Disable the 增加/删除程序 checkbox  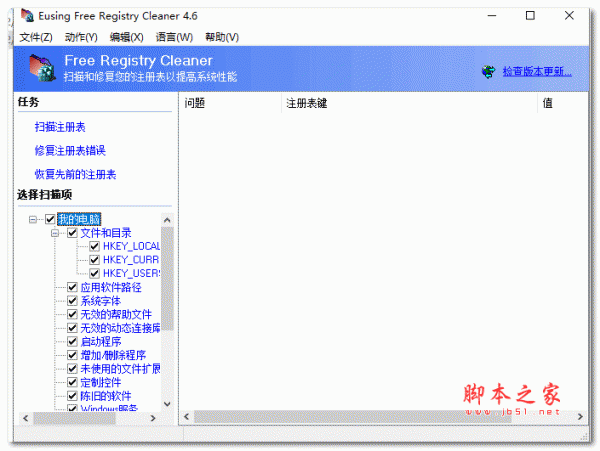72,355
